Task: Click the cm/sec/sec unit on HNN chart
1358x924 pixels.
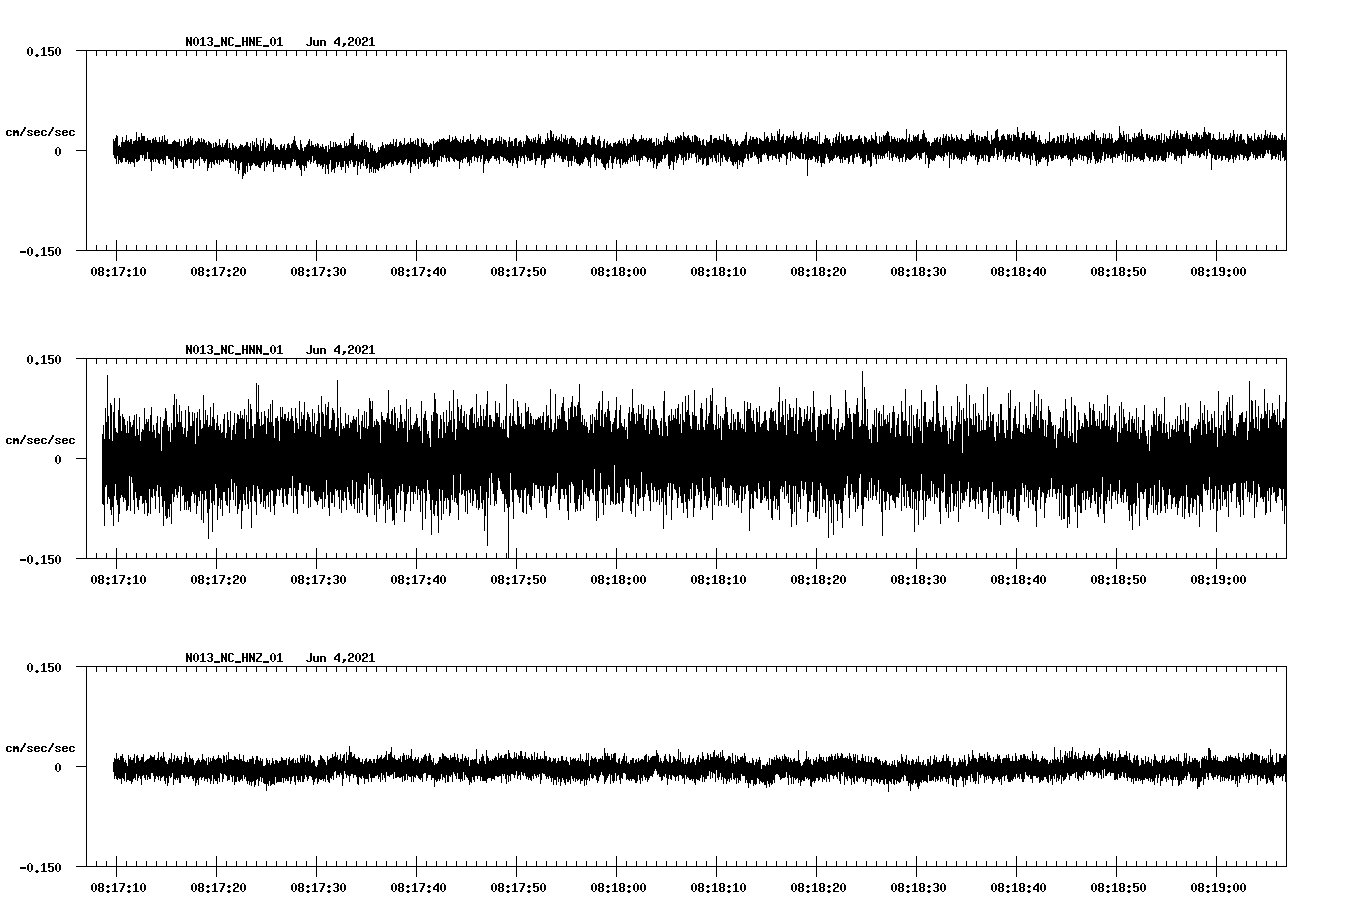Action: (x=40, y=440)
